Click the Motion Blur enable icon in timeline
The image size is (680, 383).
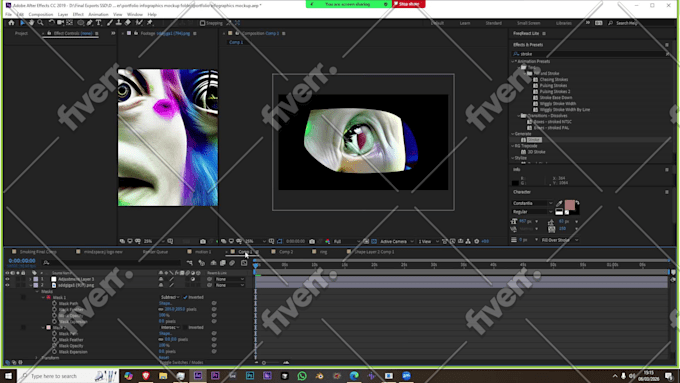click(232, 263)
